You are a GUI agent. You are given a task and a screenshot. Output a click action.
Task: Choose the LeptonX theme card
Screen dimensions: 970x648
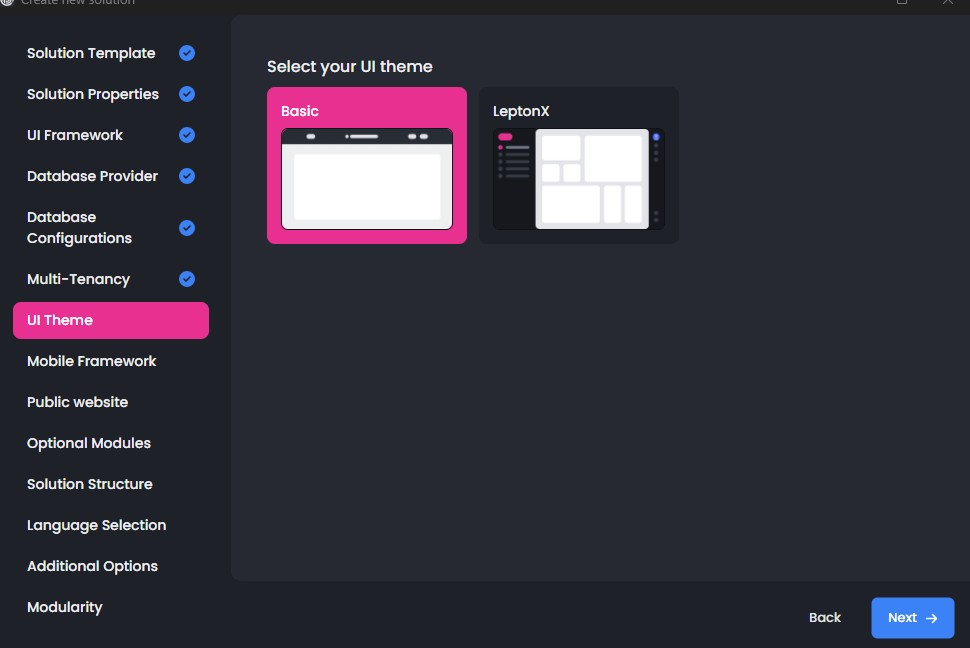pyautogui.click(x=578, y=111)
